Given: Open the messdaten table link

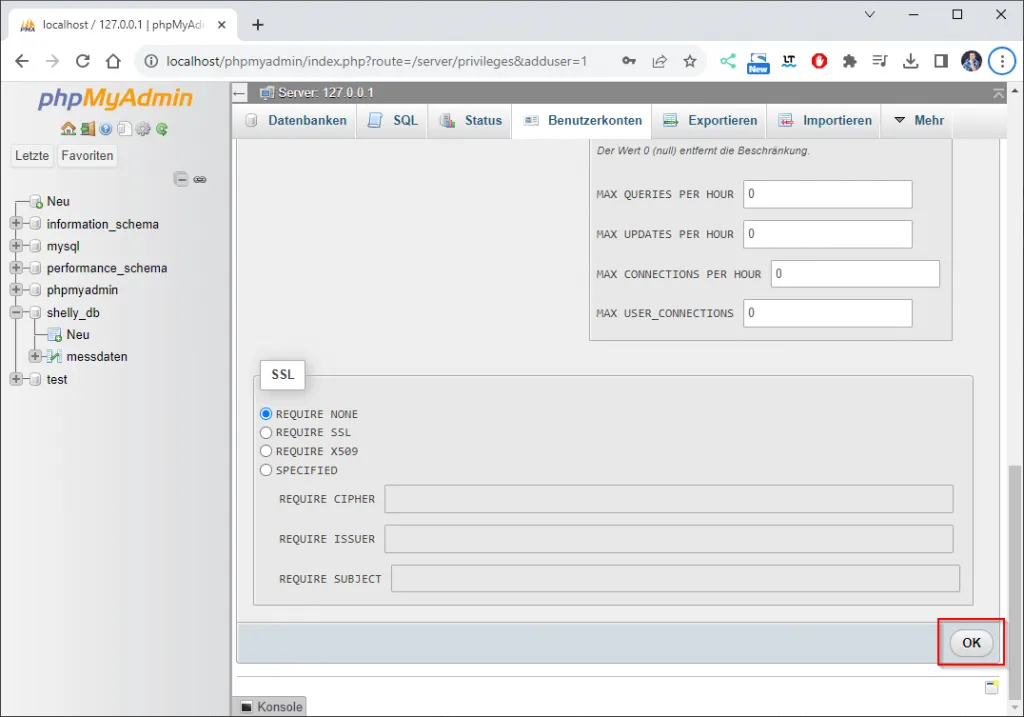Looking at the screenshot, I should point(97,357).
